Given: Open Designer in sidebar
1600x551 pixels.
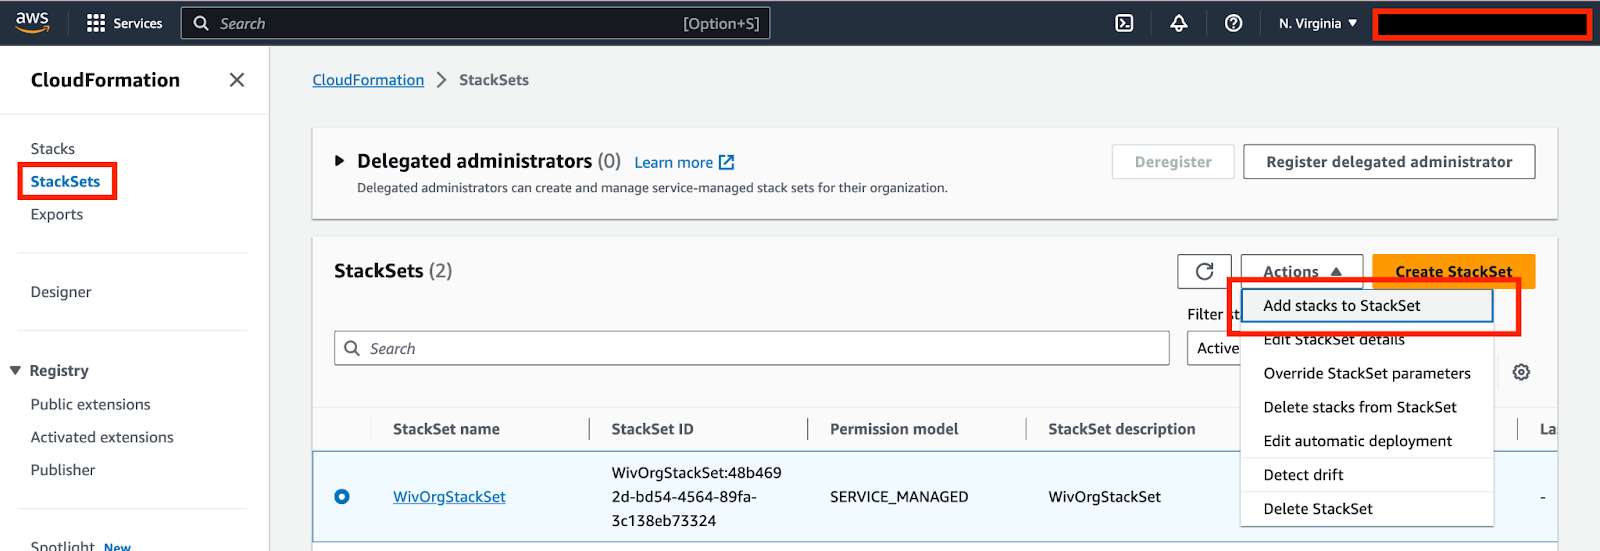Looking at the screenshot, I should (61, 292).
